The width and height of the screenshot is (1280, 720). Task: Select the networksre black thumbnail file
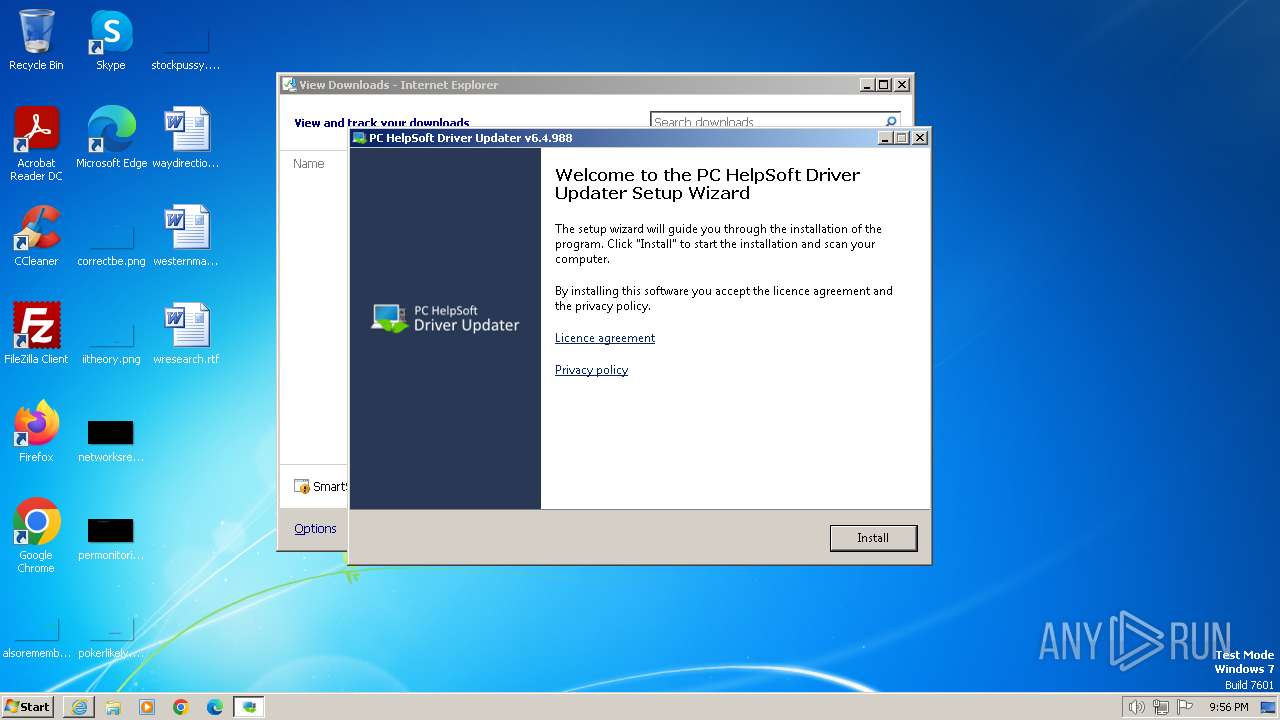click(x=111, y=440)
